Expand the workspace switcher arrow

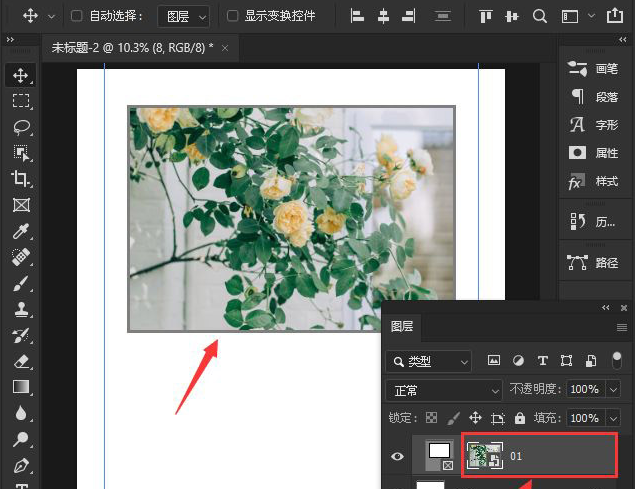591,16
